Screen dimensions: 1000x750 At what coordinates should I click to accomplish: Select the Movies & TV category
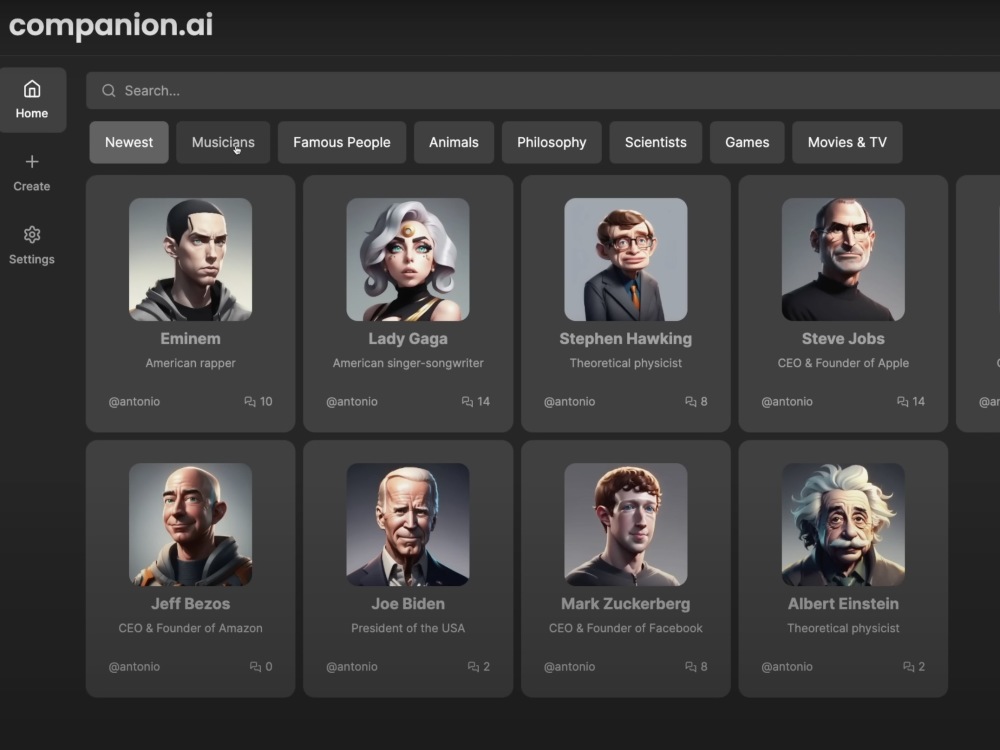click(847, 142)
